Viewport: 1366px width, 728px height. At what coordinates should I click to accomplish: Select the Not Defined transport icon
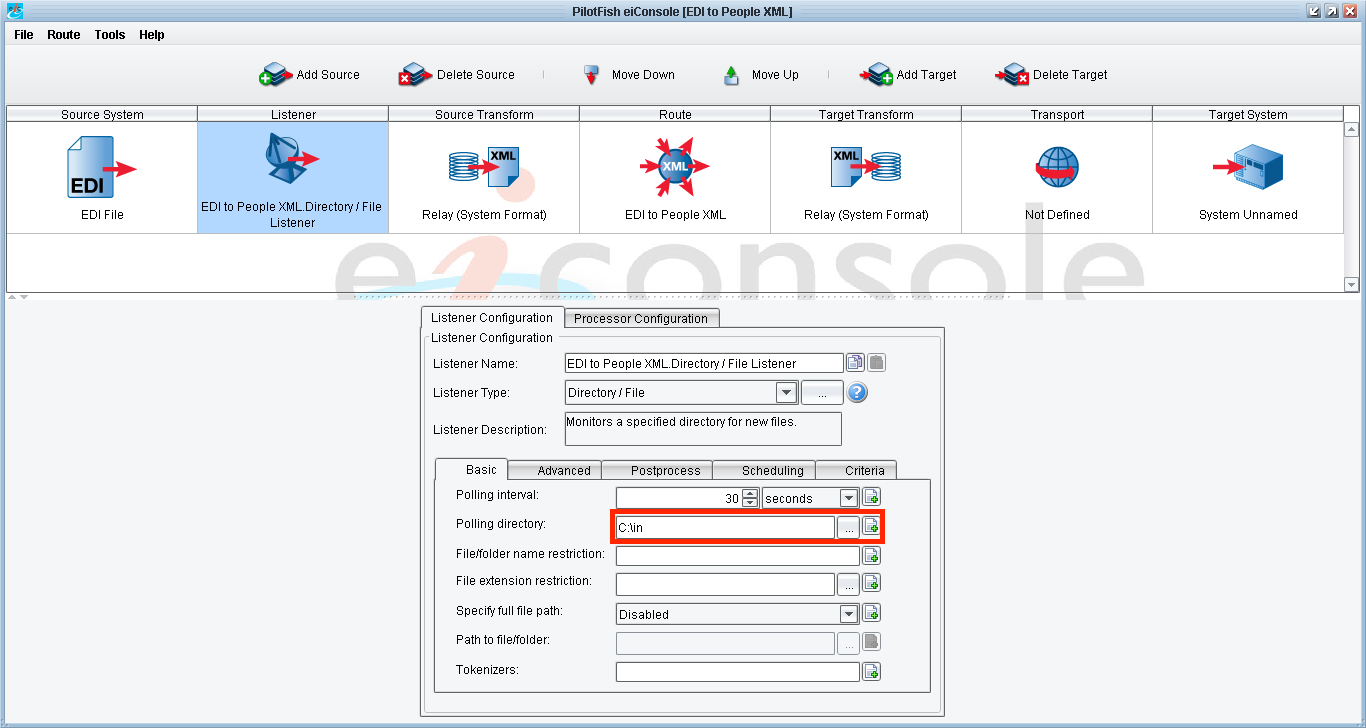(1057, 168)
